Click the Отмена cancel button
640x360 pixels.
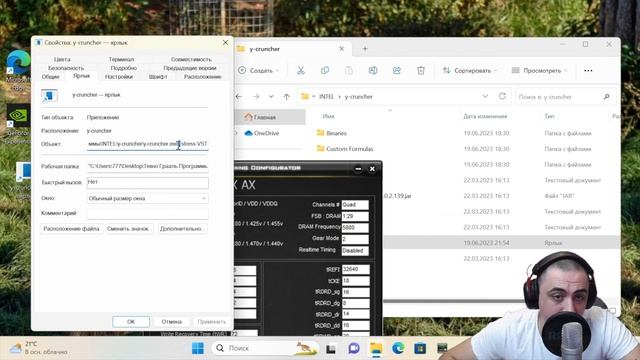tap(171, 322)
